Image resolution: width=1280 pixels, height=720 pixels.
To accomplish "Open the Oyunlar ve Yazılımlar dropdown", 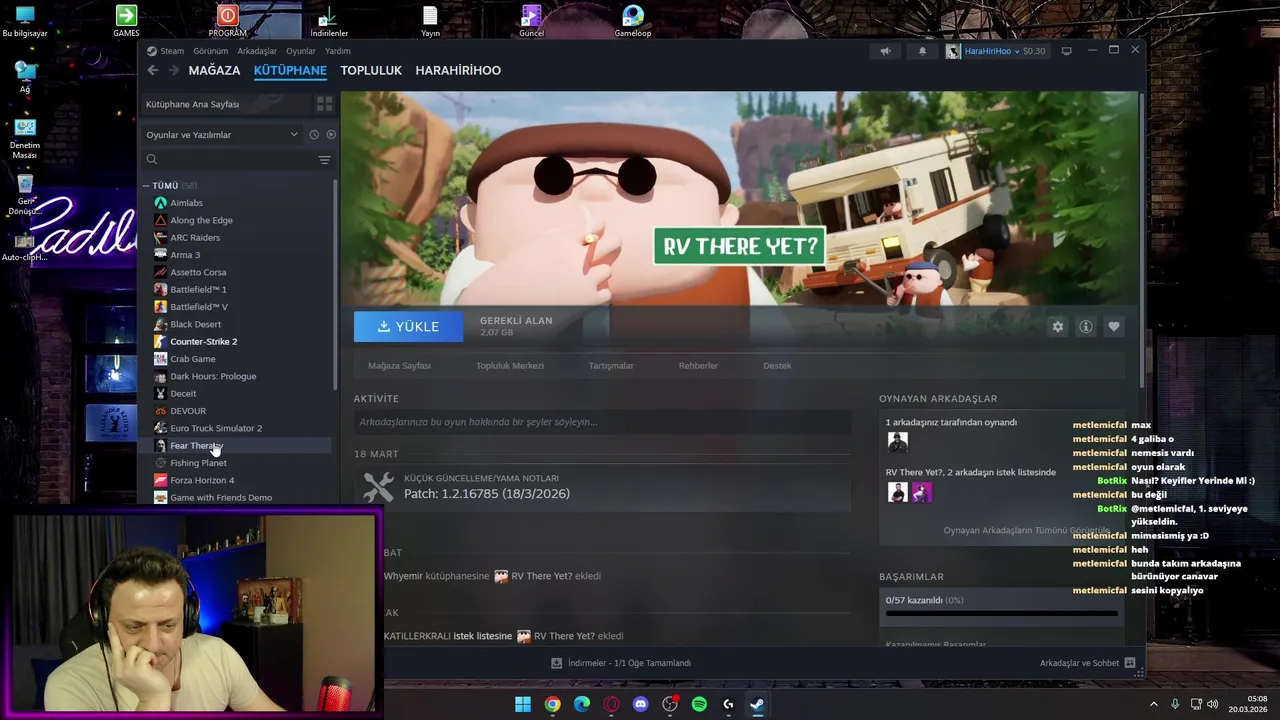I will tap(222, 134).
